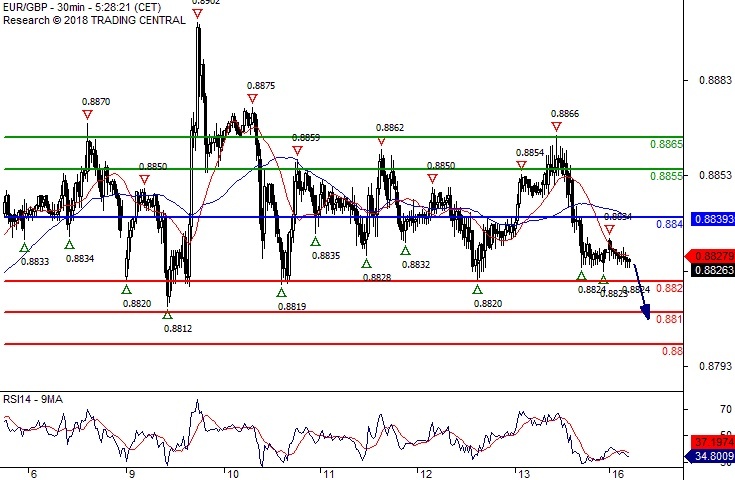Screen dimensions: 735x480
Task: Click the green 0.8855 resistance level label
Action: coord(666,176)
